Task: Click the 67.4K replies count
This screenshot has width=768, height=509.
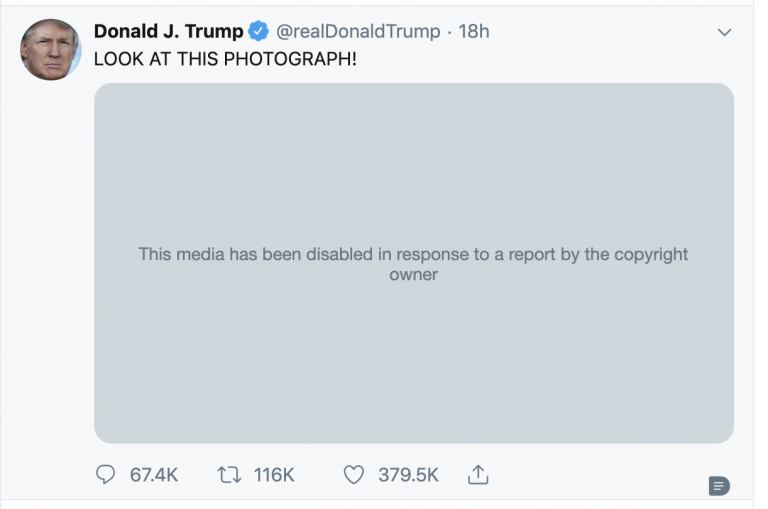Action: pos(154,475)
